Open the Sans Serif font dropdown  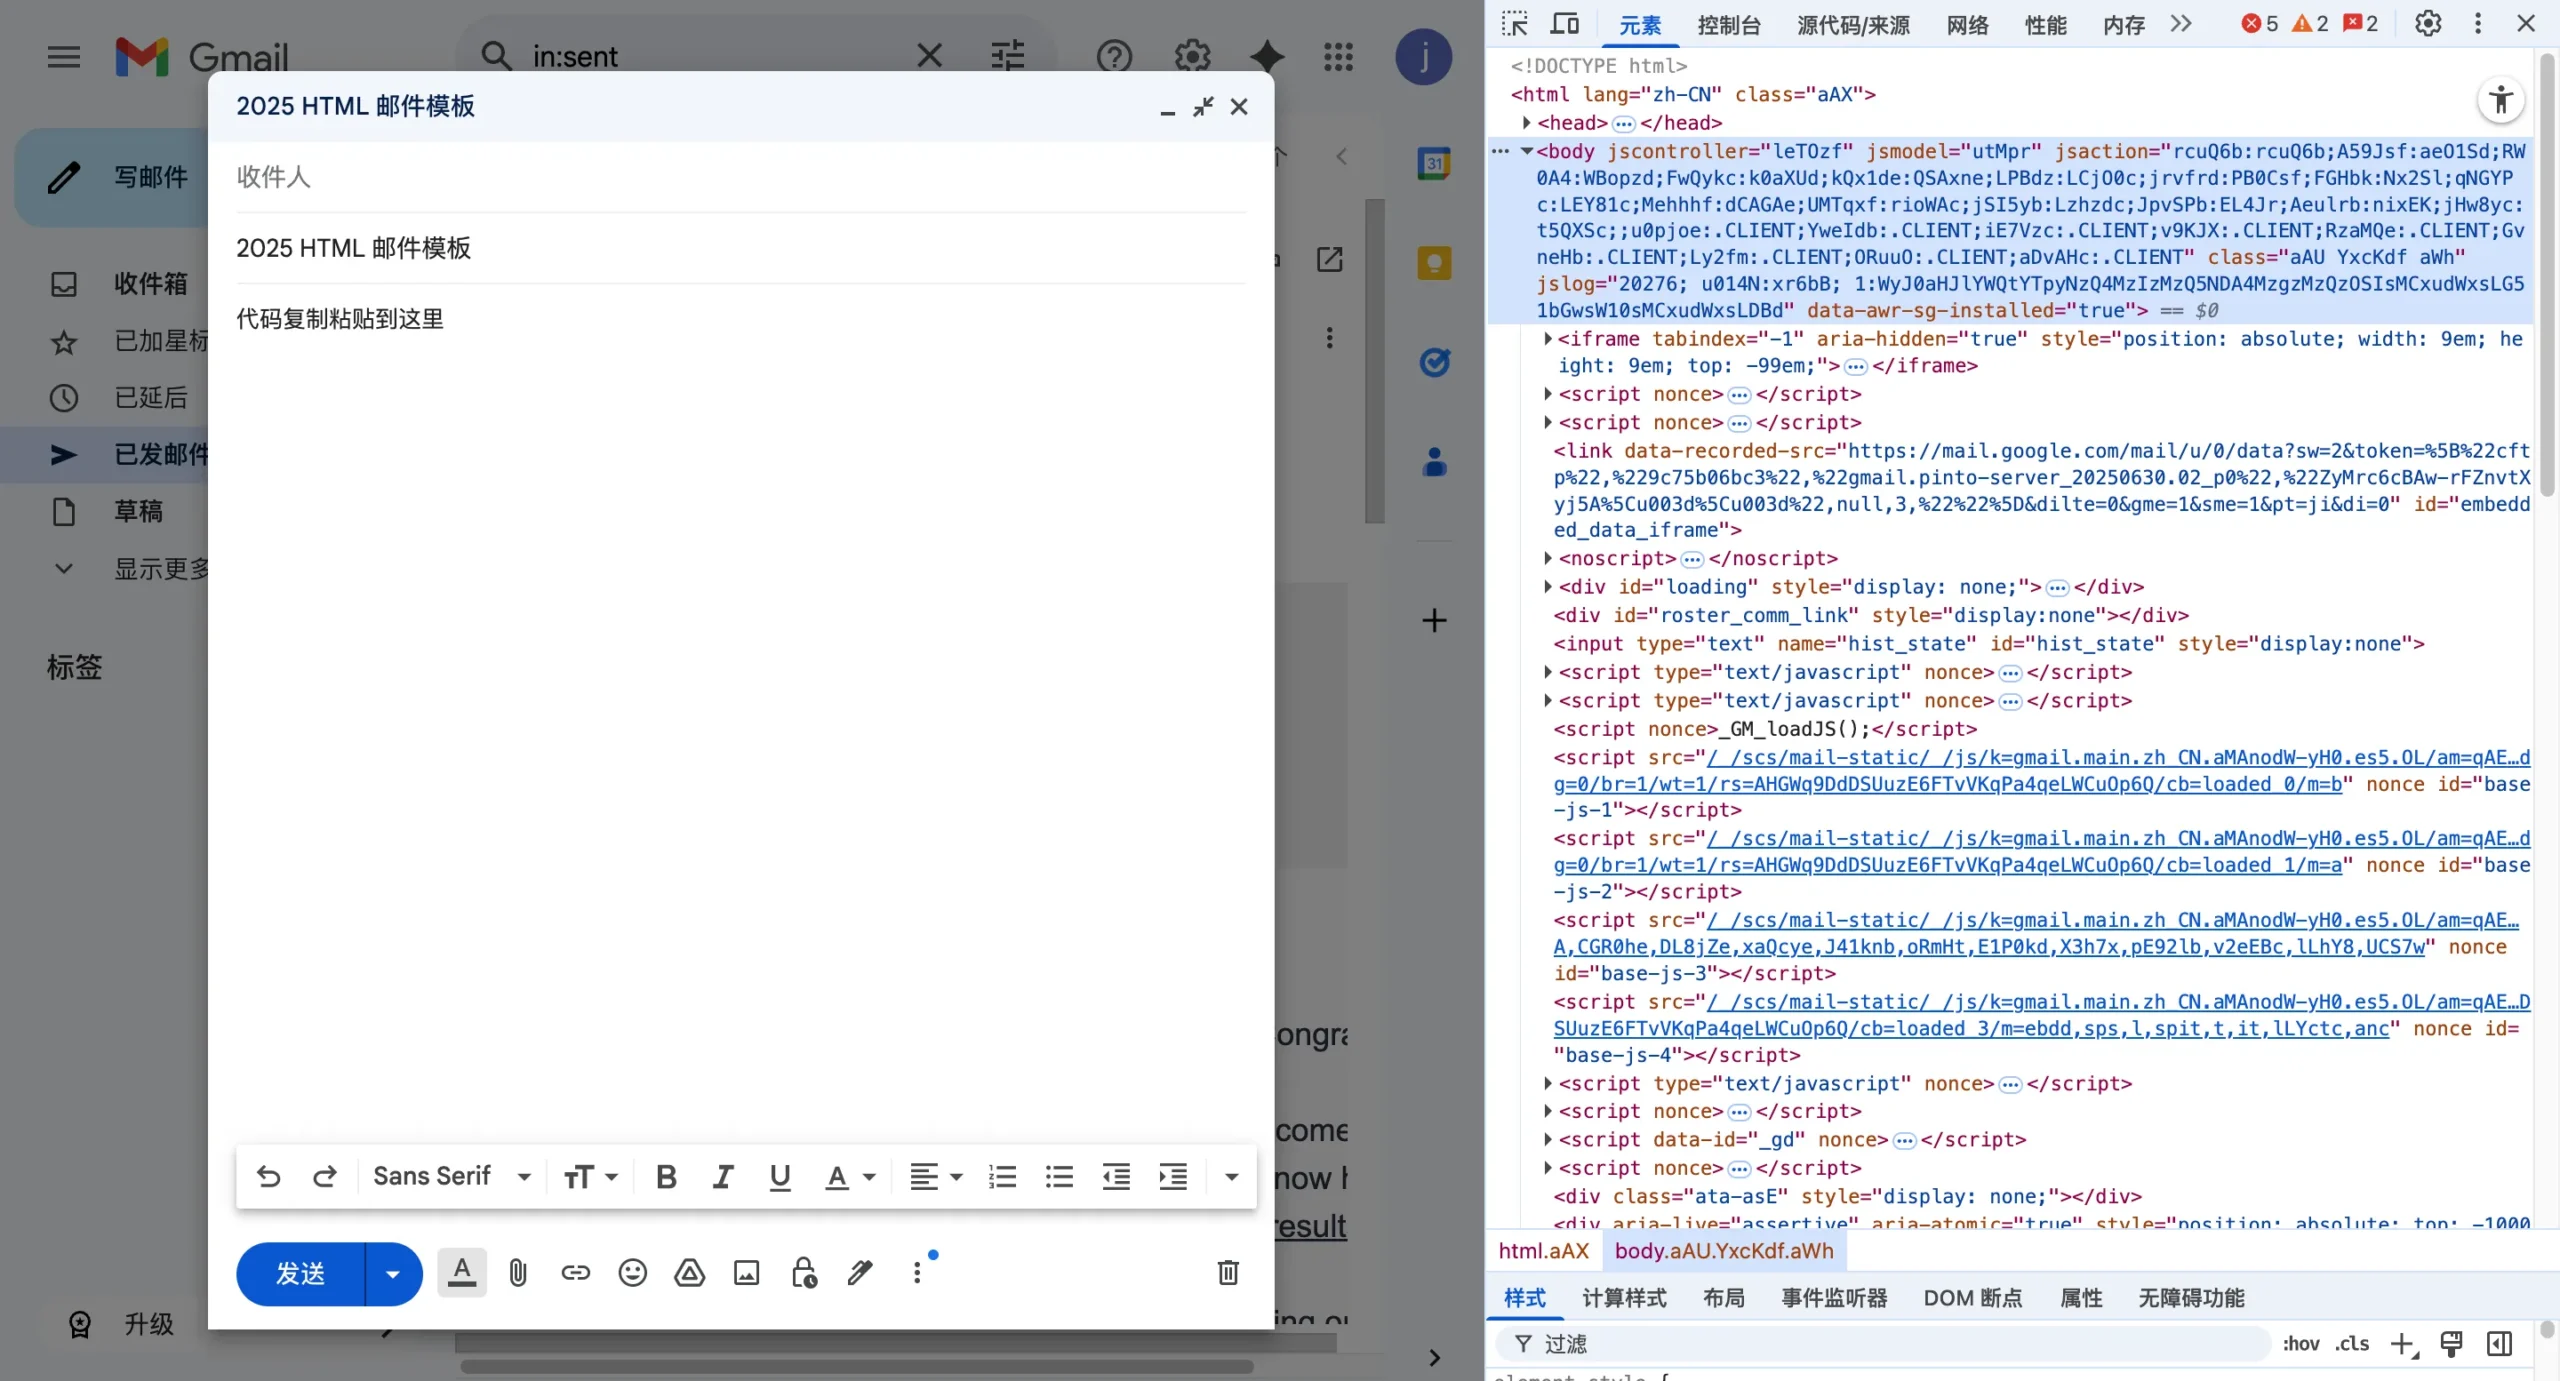tap(452, 1176)
